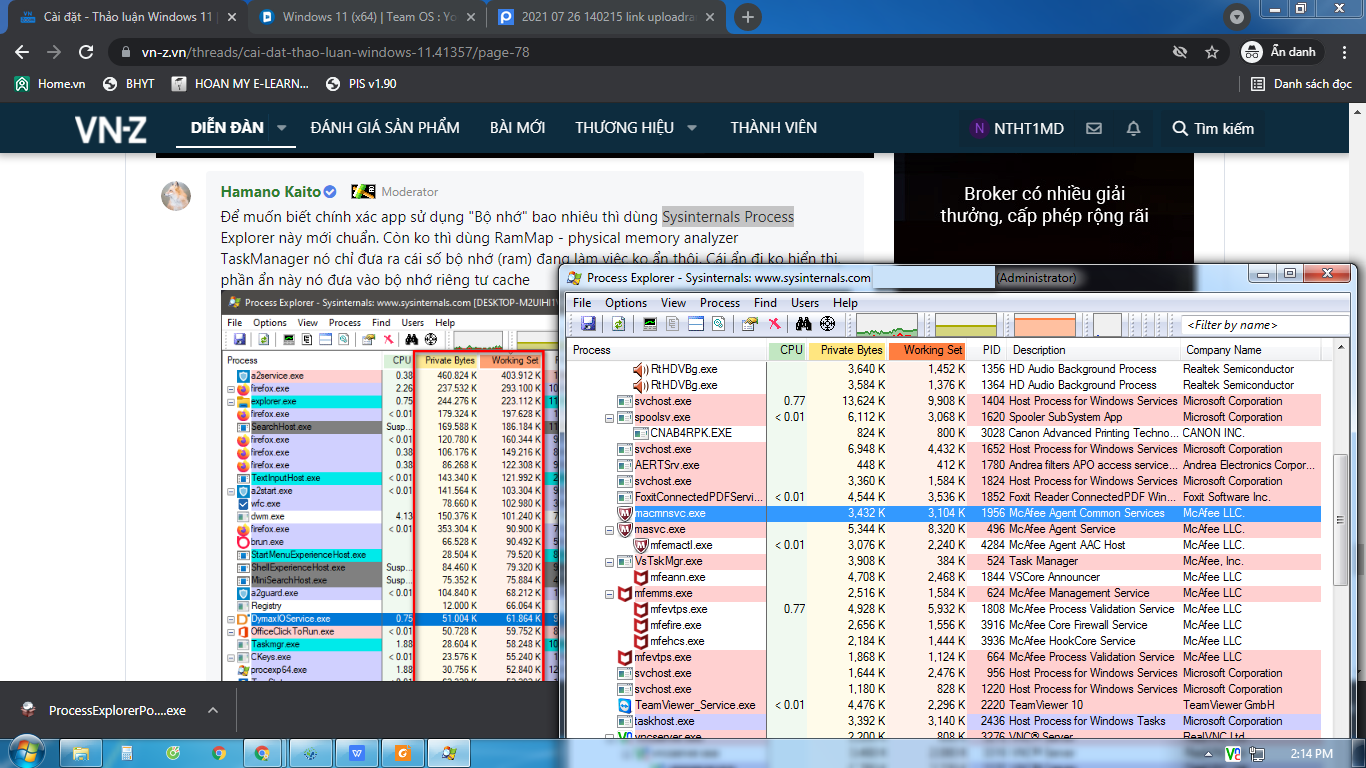Image resolution: width=1366 pixels, height=768 pixels.
Task: Click the Tìm kiếm search button
Action: pyautogui.click(x=1213, y=128)
